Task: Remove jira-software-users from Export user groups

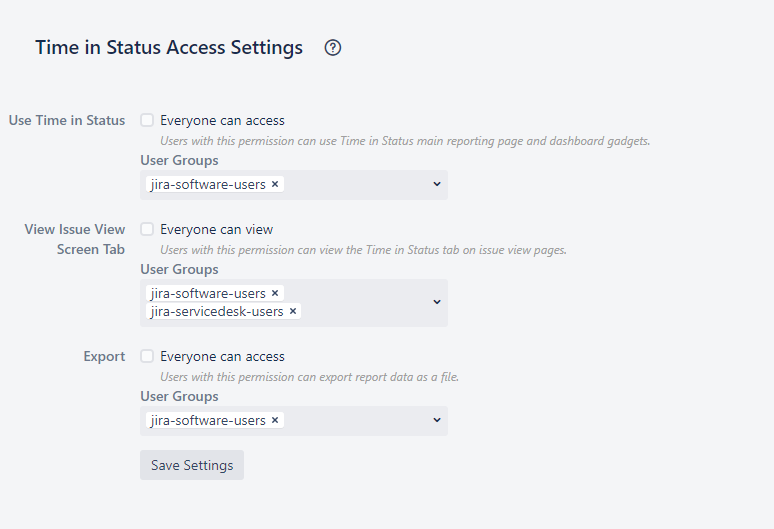Action: (275, 420)
